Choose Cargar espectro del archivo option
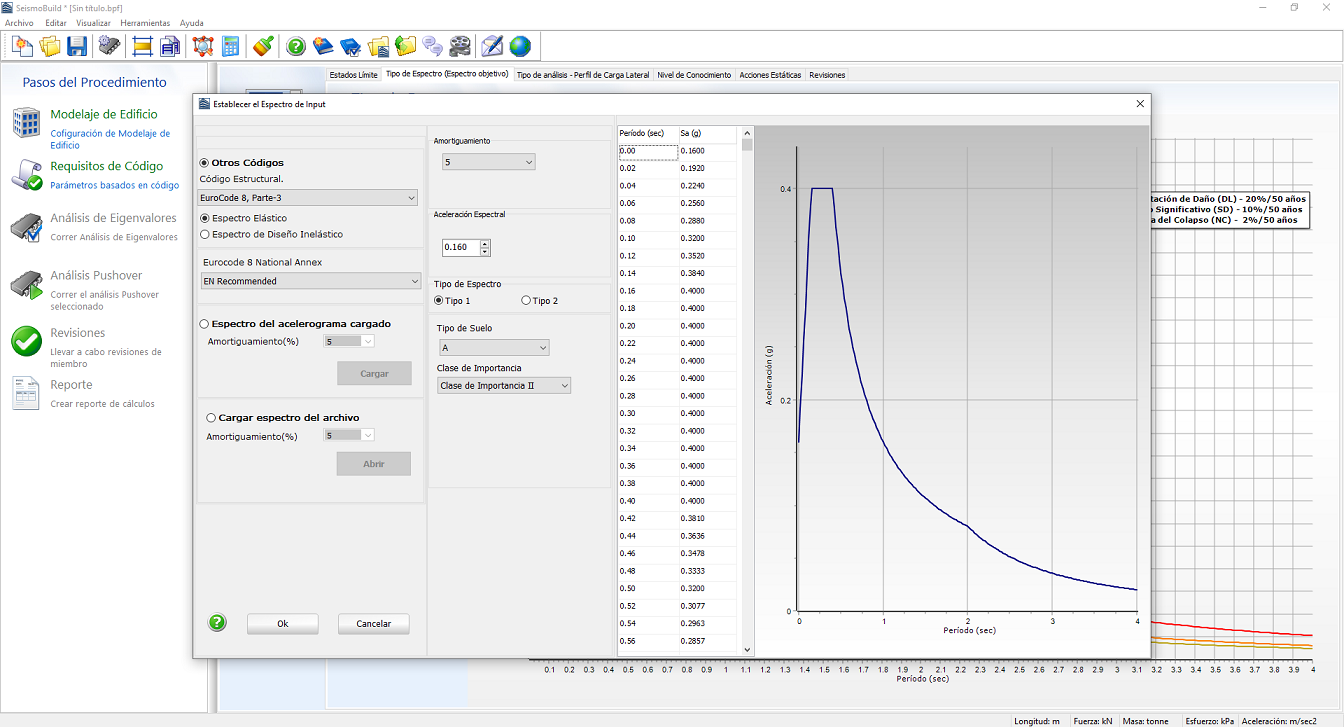The width and height of the screenshot is (1344, 727). click(x=211, y=418)
